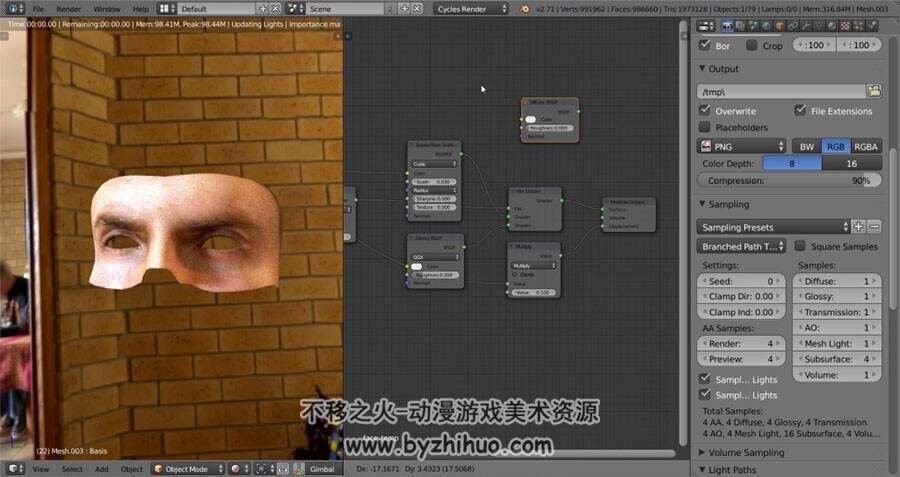
Task: Select RGBA color mode
Action: pos(866,146)
